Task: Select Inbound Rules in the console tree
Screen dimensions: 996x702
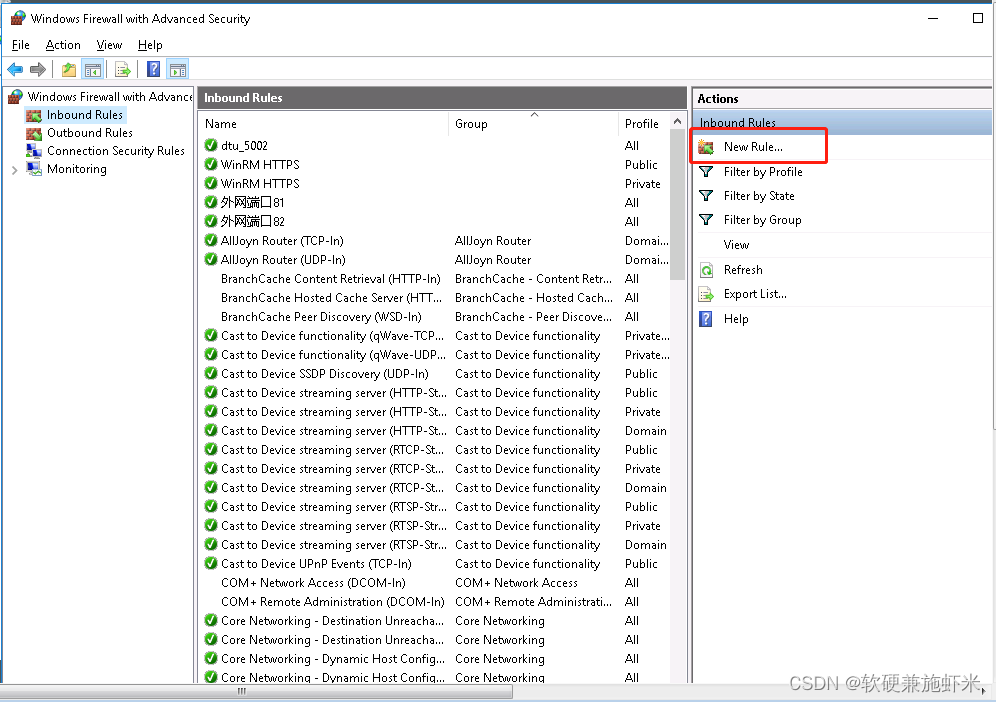Action: tap(84, 115)
